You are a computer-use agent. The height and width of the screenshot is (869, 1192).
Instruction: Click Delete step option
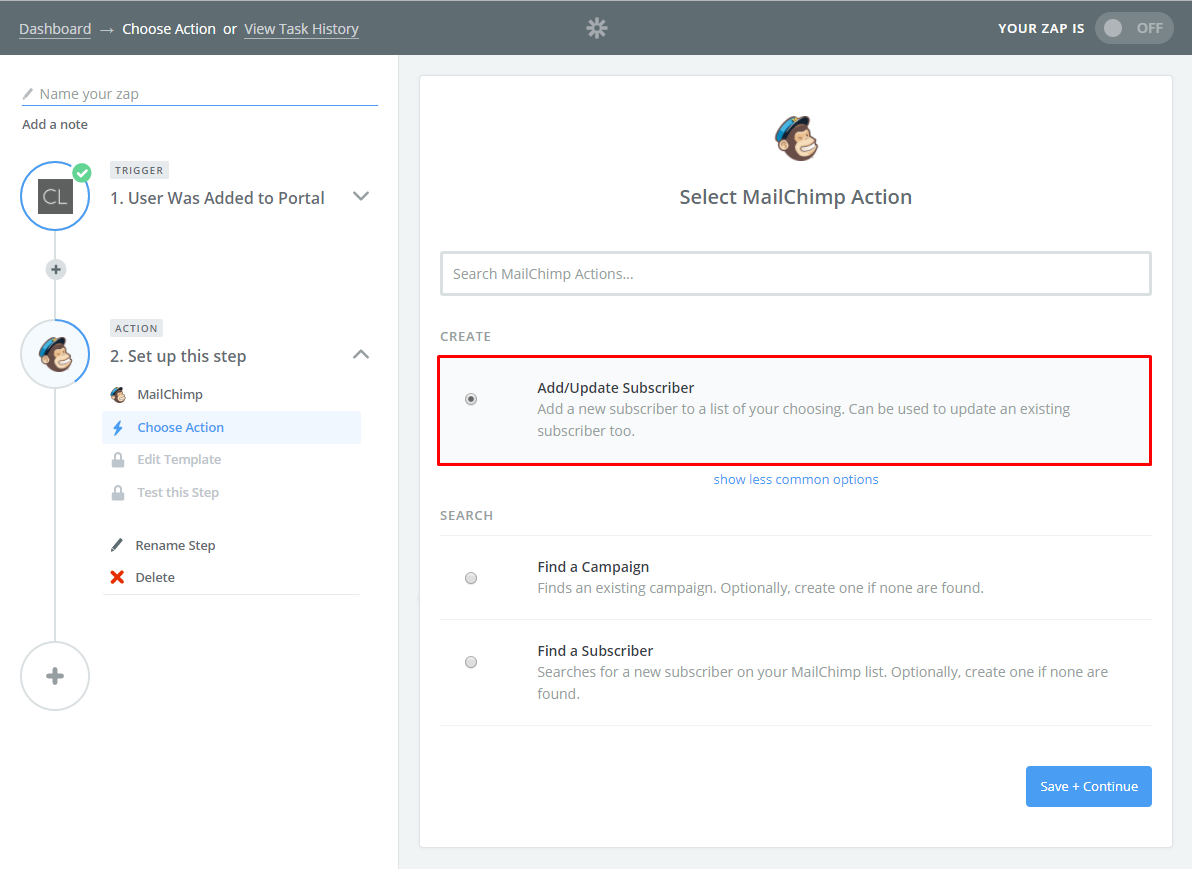[x=155, y=577]
